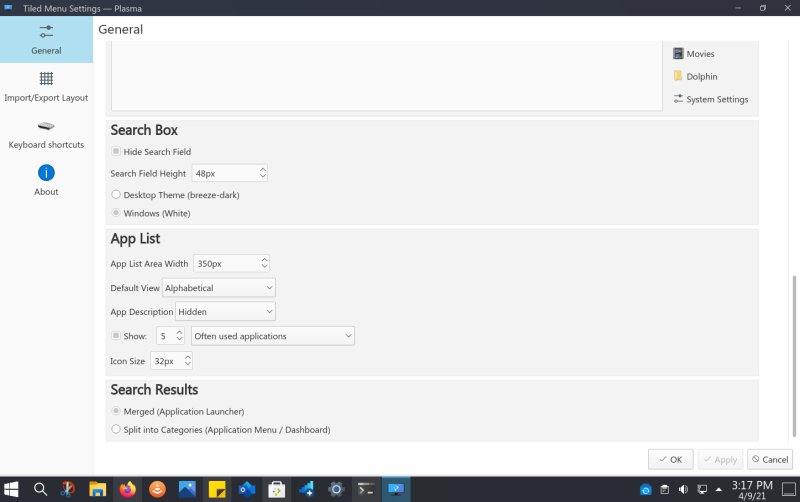Viewport: 800px width, 502px height.
Task: Click the network display tray icon
Action: point(702,490)
